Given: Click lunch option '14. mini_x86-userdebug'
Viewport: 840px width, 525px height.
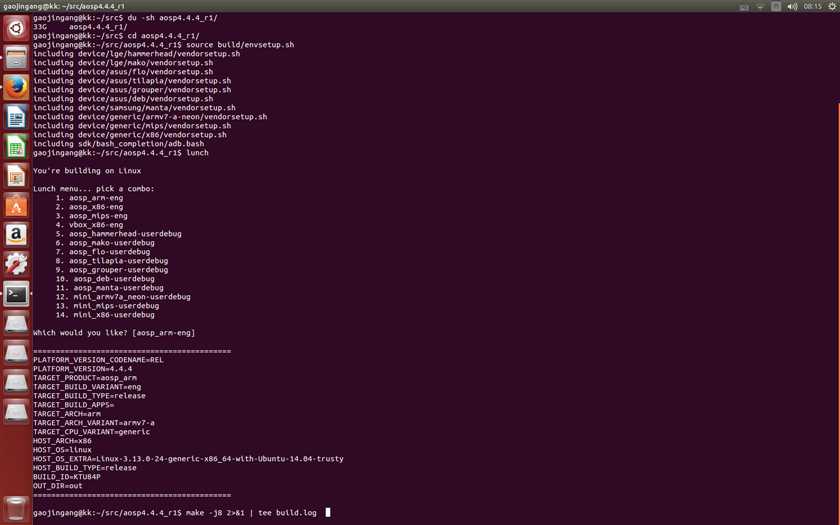Looking at the screenshot, I should point(105,315).
